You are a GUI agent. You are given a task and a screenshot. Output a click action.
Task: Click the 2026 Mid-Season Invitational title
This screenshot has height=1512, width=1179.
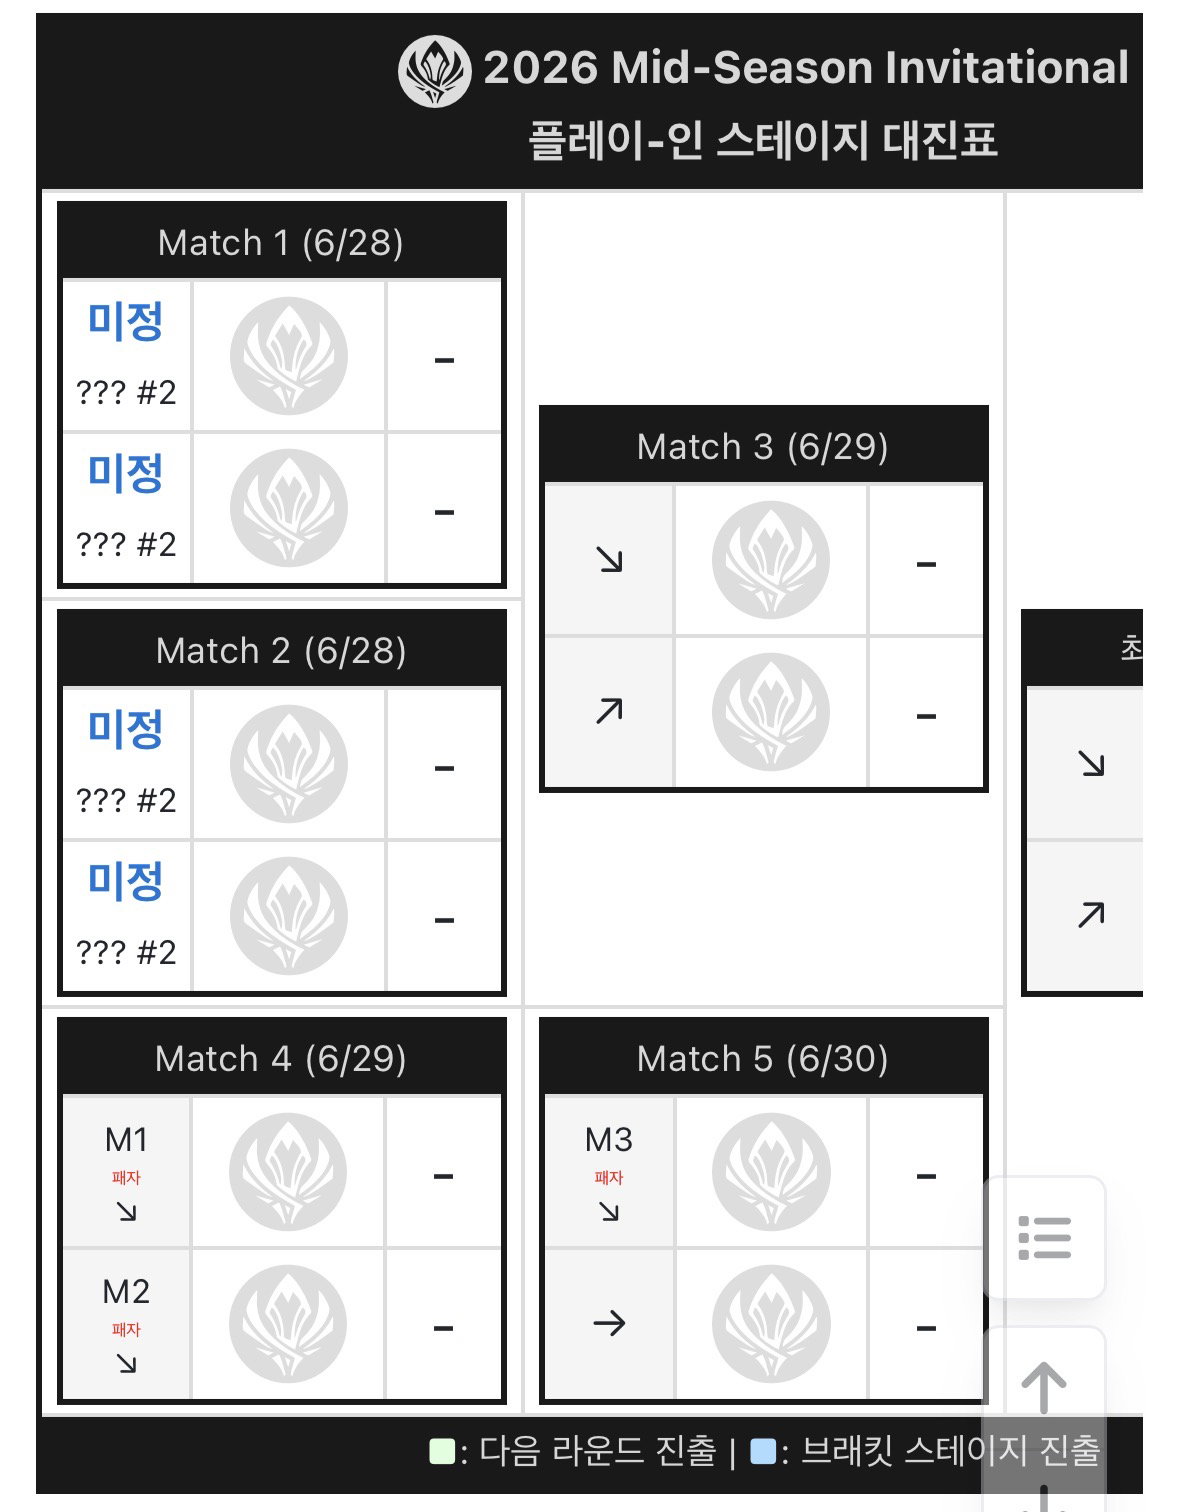806,68
